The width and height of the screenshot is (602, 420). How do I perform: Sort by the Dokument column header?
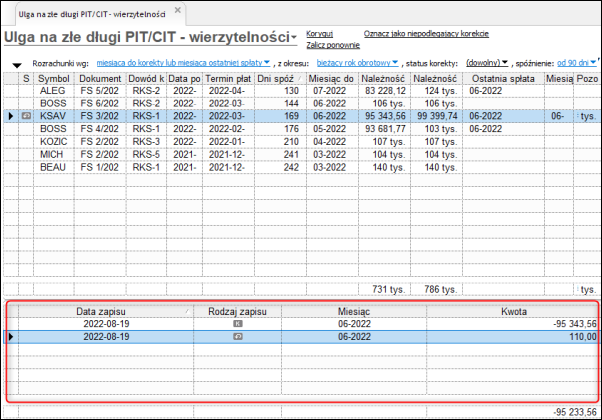(100, 79)
